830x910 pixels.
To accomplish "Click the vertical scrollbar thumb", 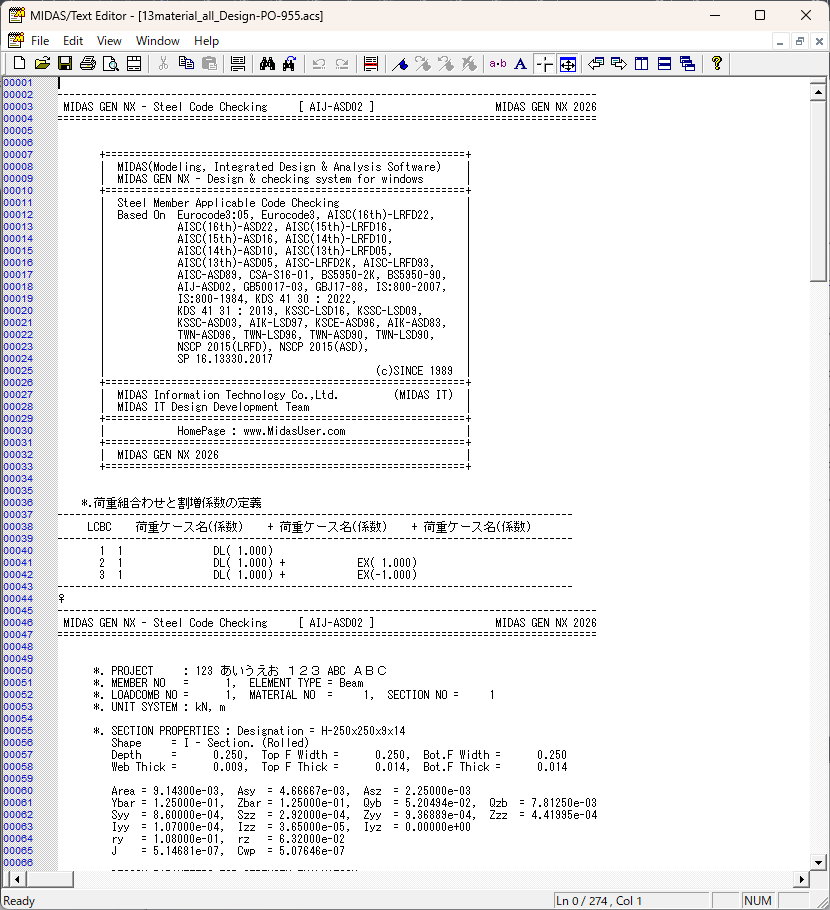I will coord(818,191).
